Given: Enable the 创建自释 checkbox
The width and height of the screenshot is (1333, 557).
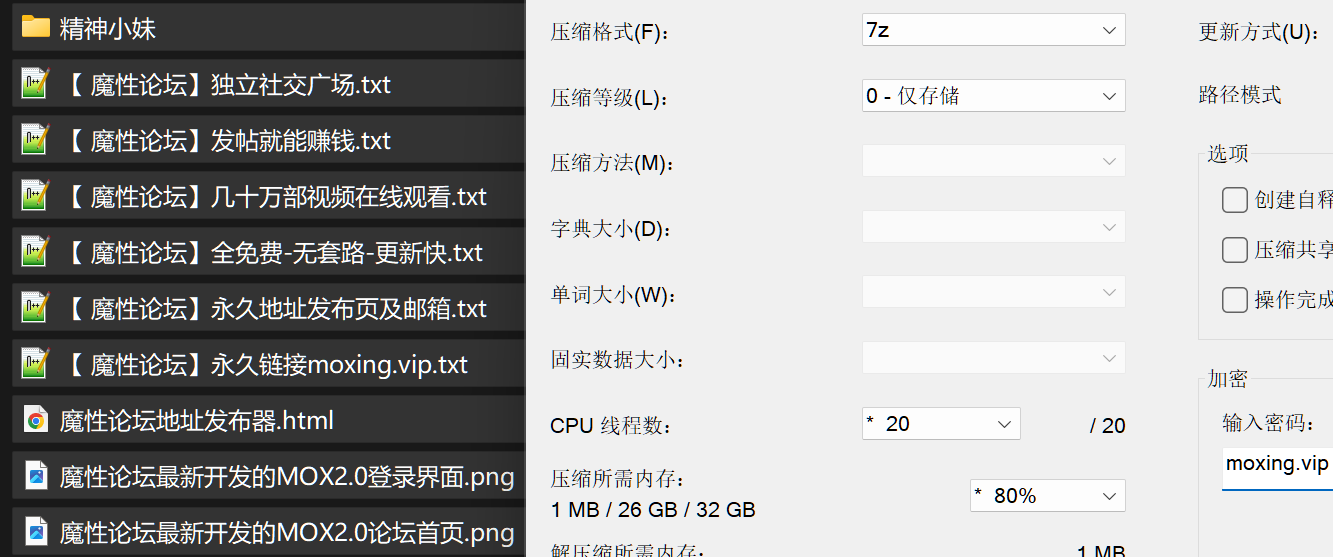Looking at the screenshot, I should tap(1235, 200).
